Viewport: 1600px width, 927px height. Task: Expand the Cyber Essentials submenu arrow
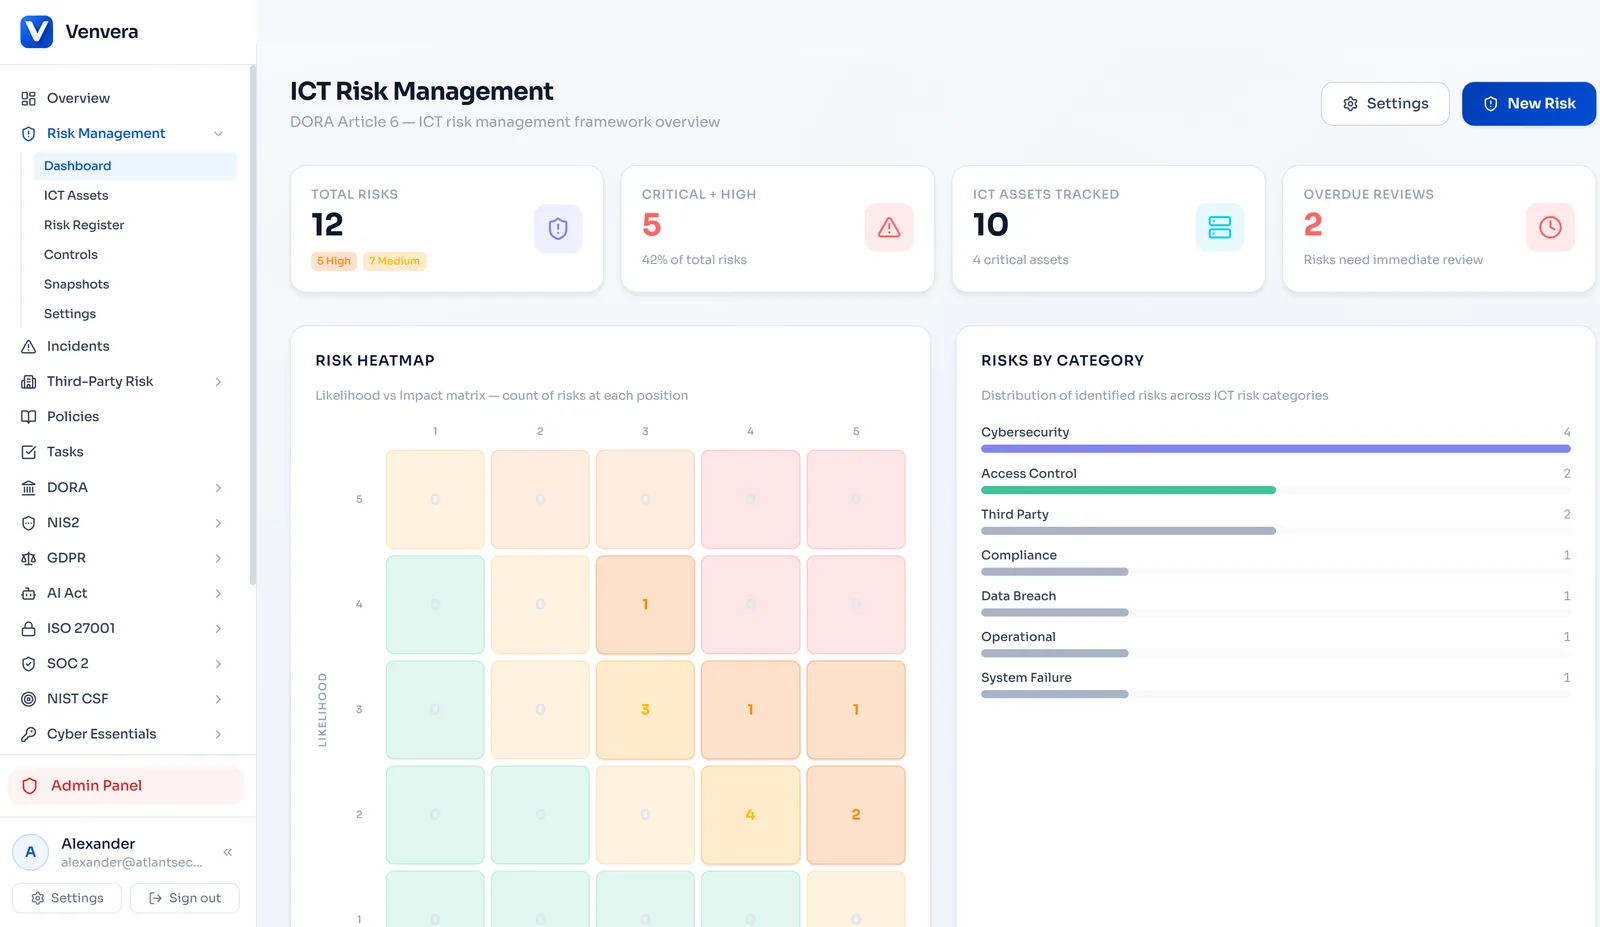pos(218,734)
